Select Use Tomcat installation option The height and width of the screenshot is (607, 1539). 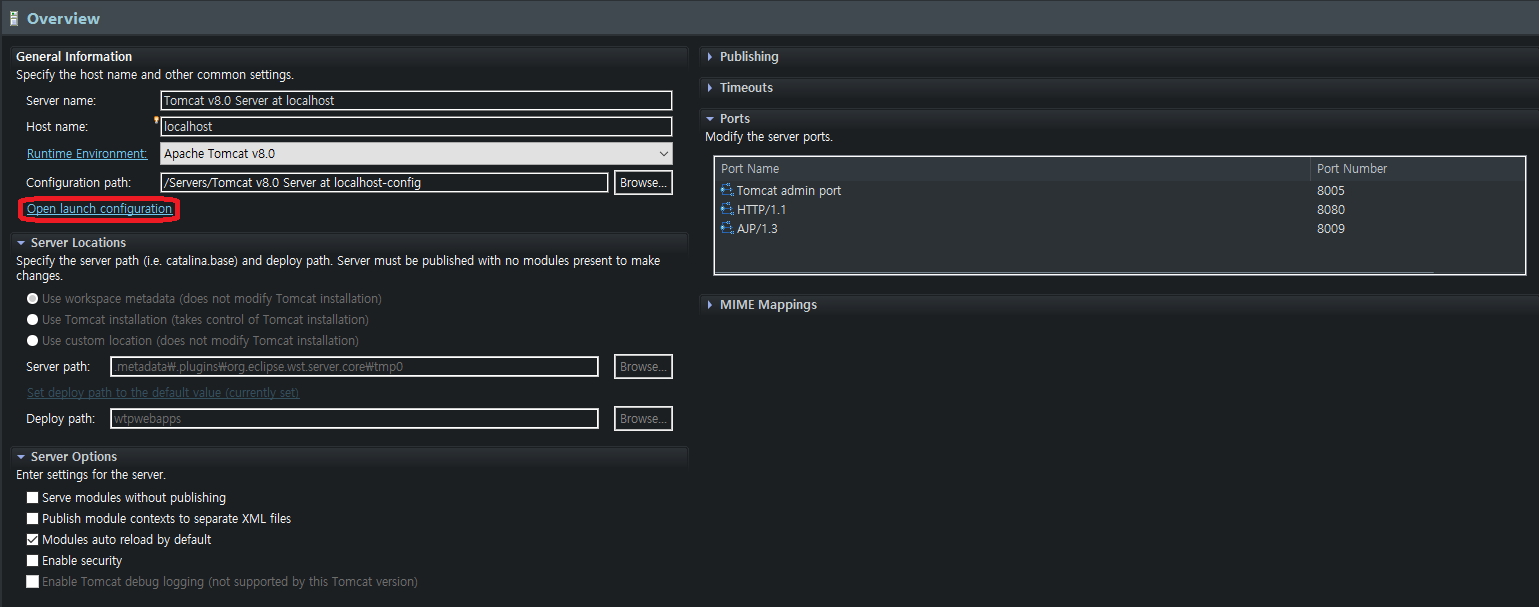(31, 318)
